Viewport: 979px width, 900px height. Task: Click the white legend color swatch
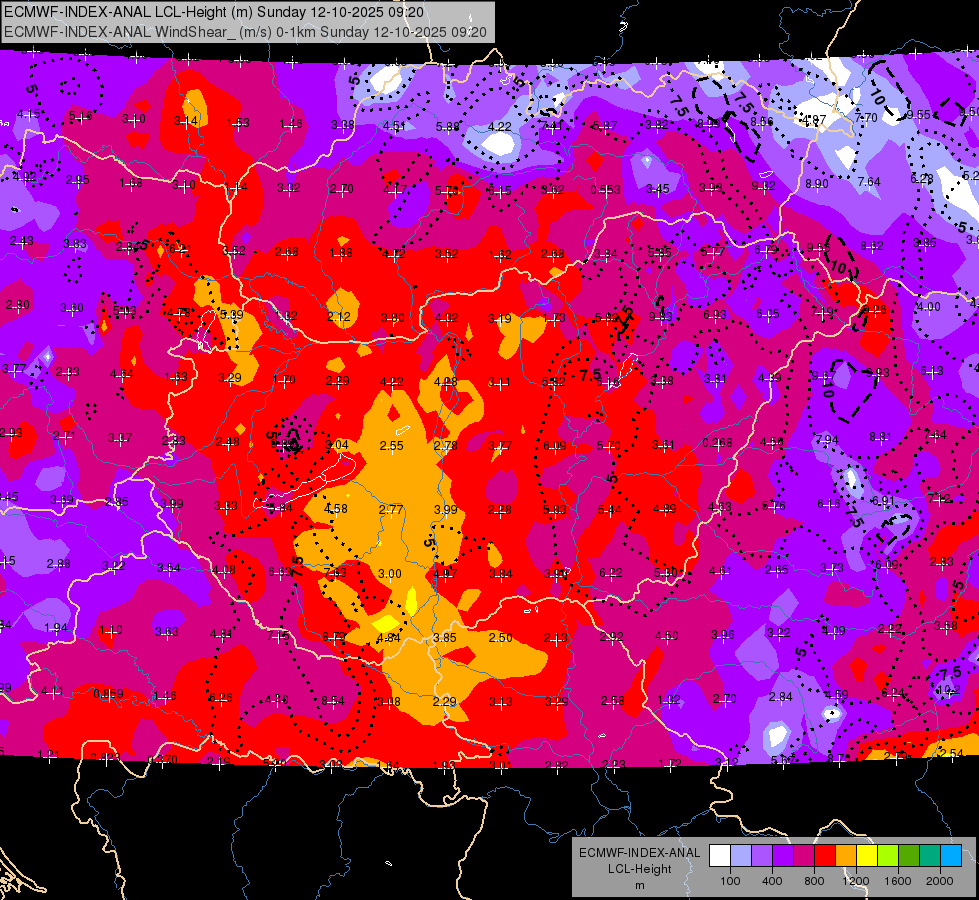point(720,855)
